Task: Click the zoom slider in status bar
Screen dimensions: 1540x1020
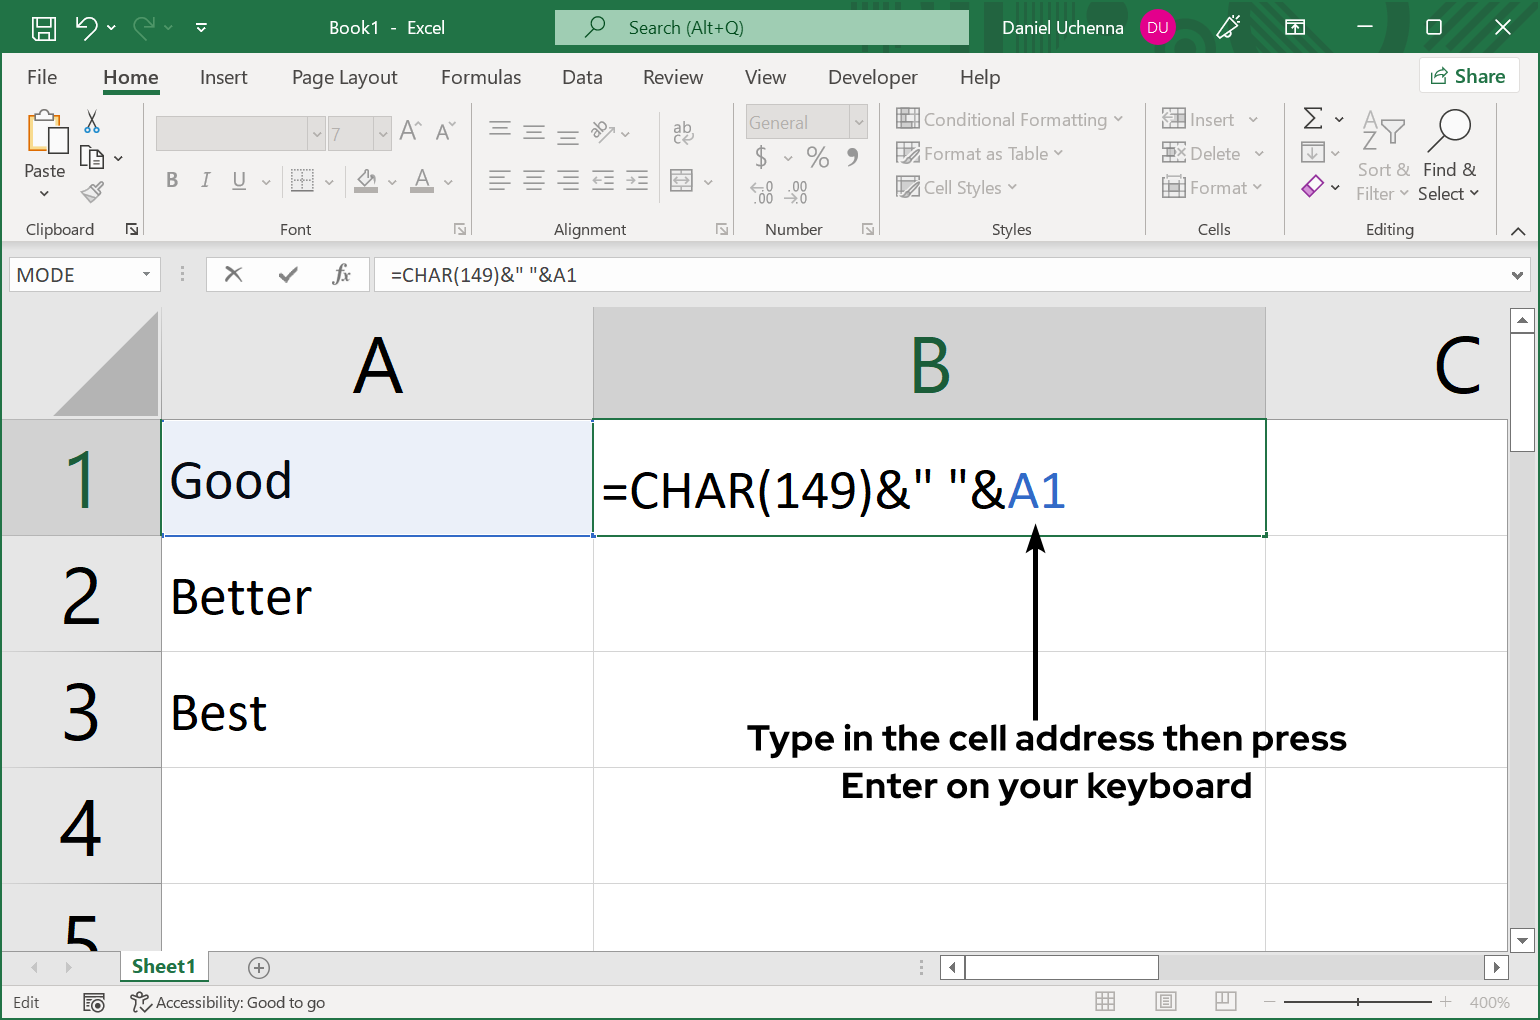Action: (1357, 1002)
